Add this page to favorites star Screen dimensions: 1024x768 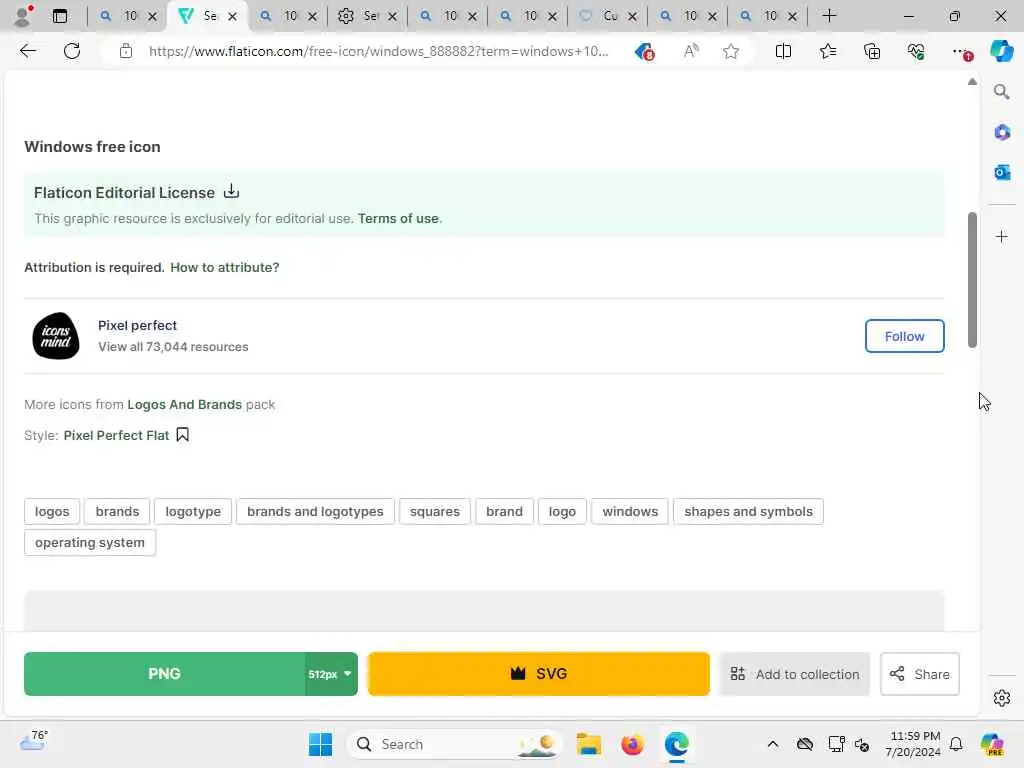click(x=731, y=51)
